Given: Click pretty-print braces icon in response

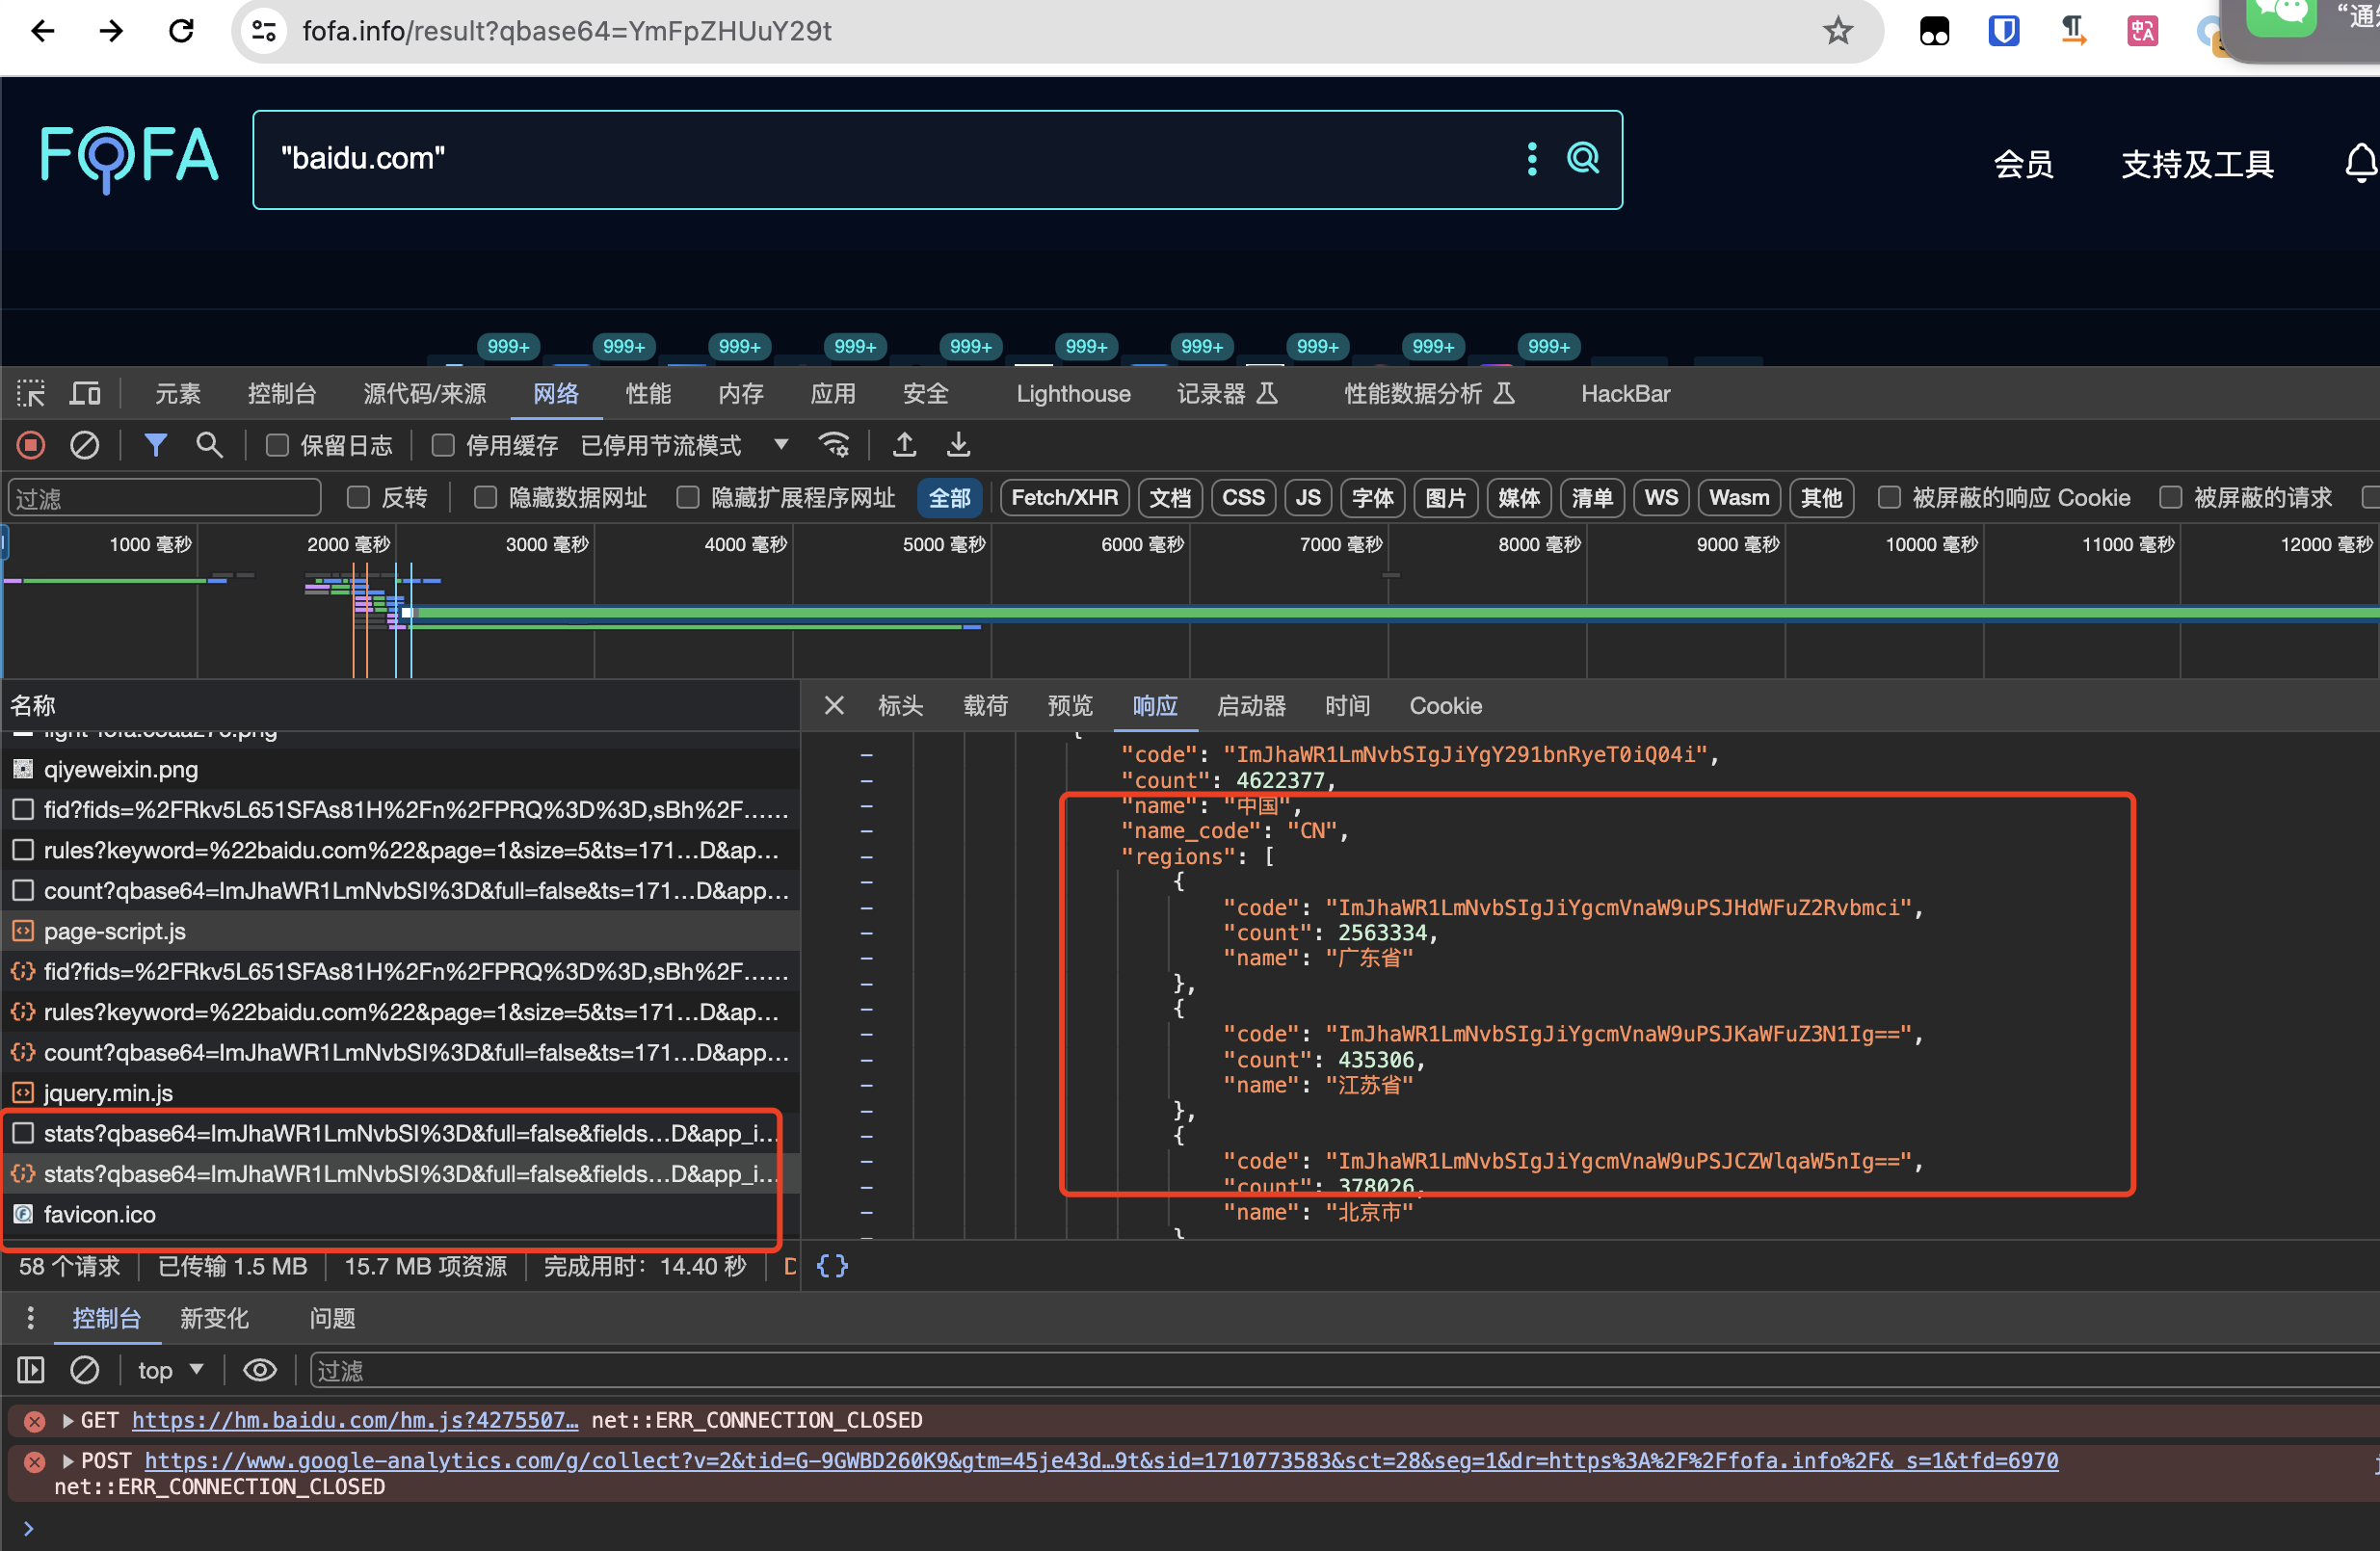Looking at the screenshot, I should coord(832,1266).
